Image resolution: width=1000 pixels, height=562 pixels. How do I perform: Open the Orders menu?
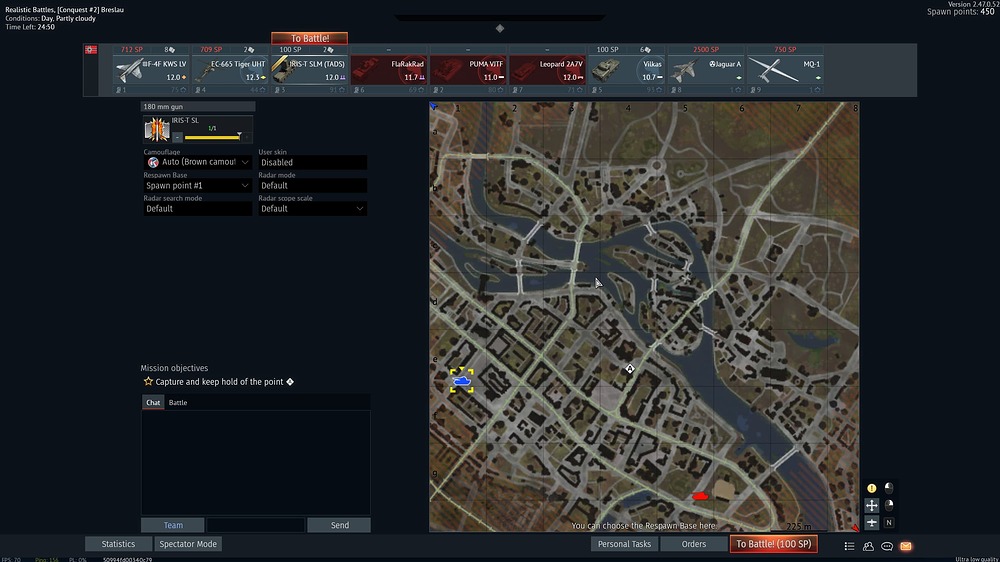(x=694, y=544)
